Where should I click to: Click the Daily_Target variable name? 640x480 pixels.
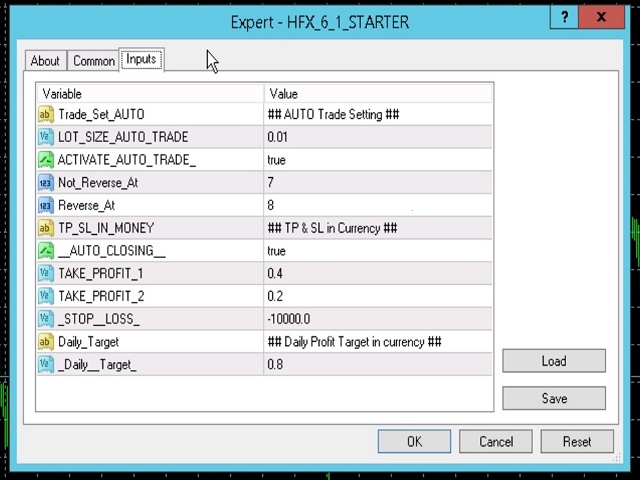coord(89,342)
